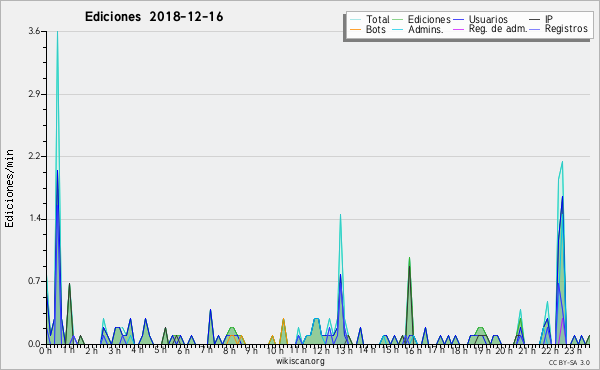Click the wikiscan.org label below the chart

[x=300, y=361]
